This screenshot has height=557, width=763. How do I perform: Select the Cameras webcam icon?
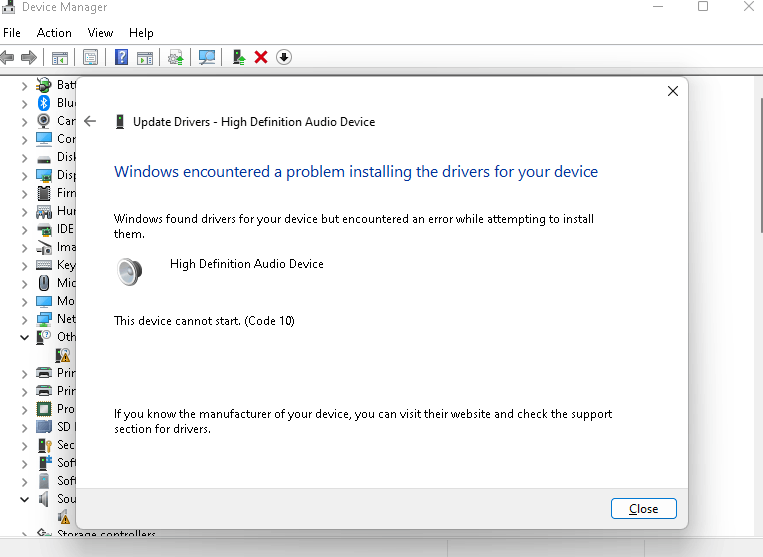coord(44,121)
